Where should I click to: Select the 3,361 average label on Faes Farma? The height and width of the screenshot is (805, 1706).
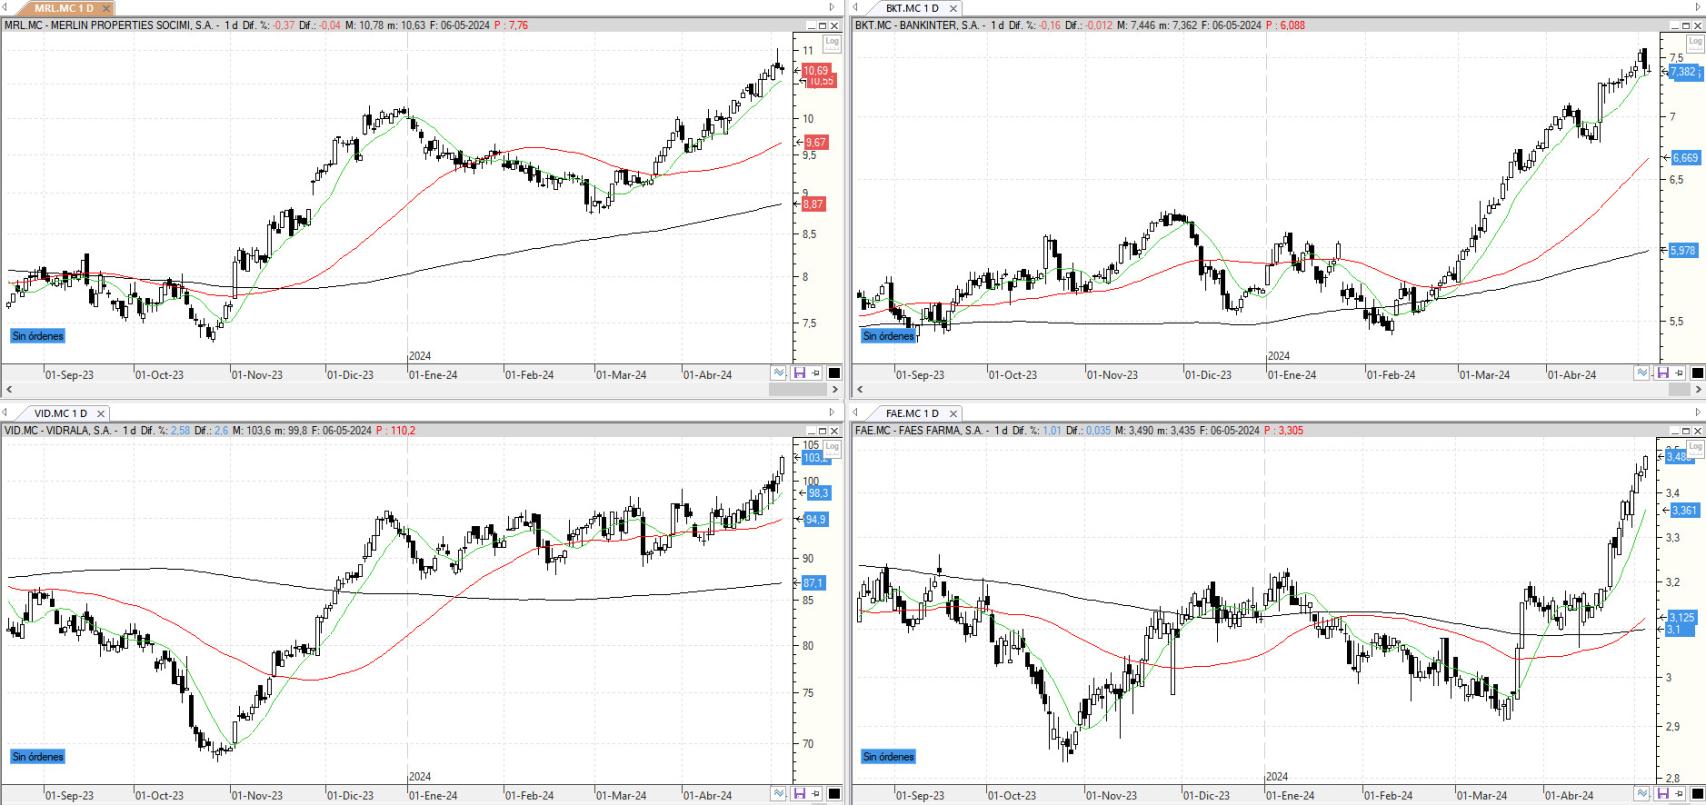[x=1685, y=511]
